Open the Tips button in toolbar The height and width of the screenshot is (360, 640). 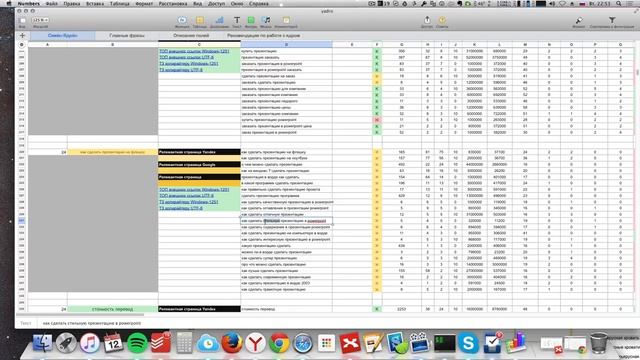coord(442,20)
